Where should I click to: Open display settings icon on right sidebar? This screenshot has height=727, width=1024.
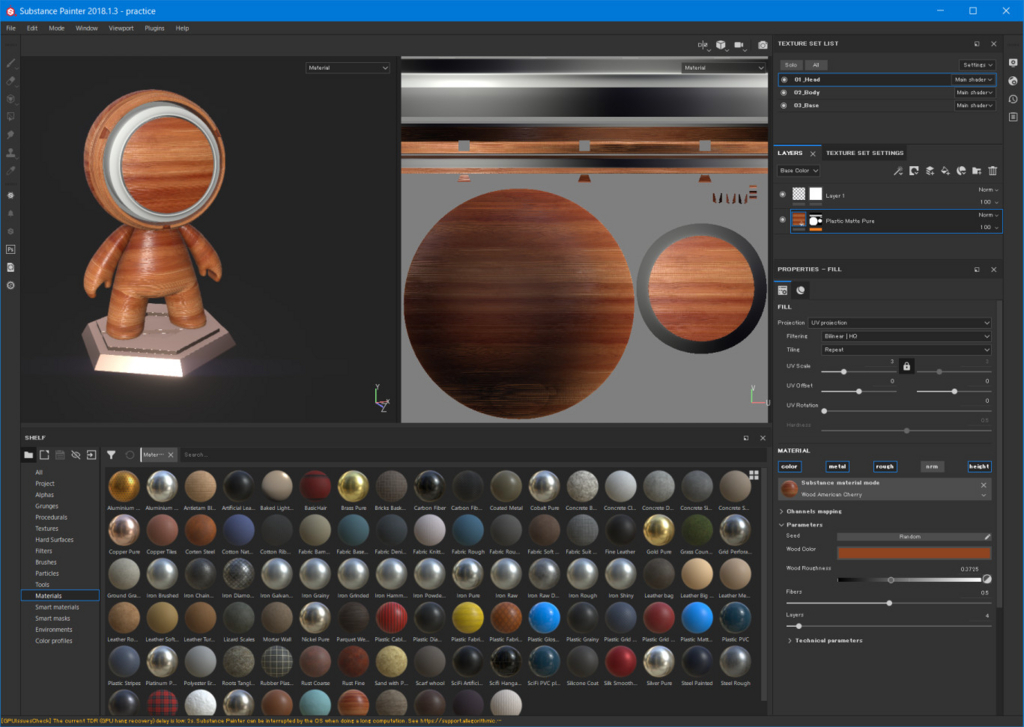pos(1013,63)
